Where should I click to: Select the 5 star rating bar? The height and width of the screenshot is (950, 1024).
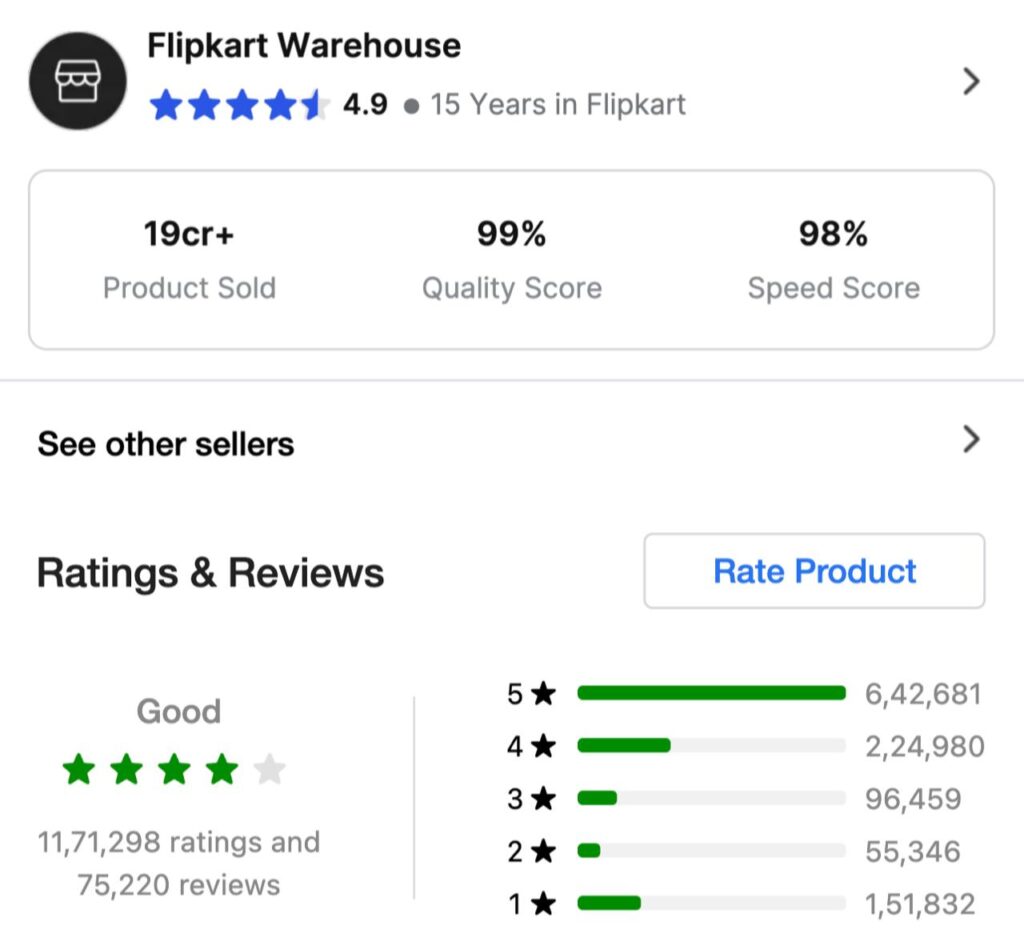pos(711,693)
